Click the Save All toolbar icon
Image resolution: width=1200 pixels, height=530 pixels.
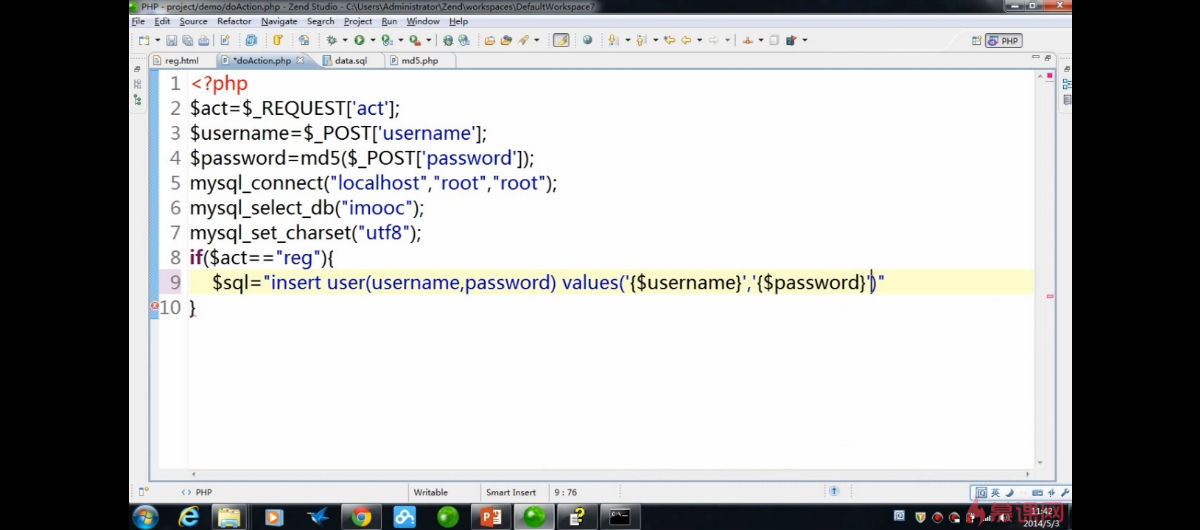(188, 40)
